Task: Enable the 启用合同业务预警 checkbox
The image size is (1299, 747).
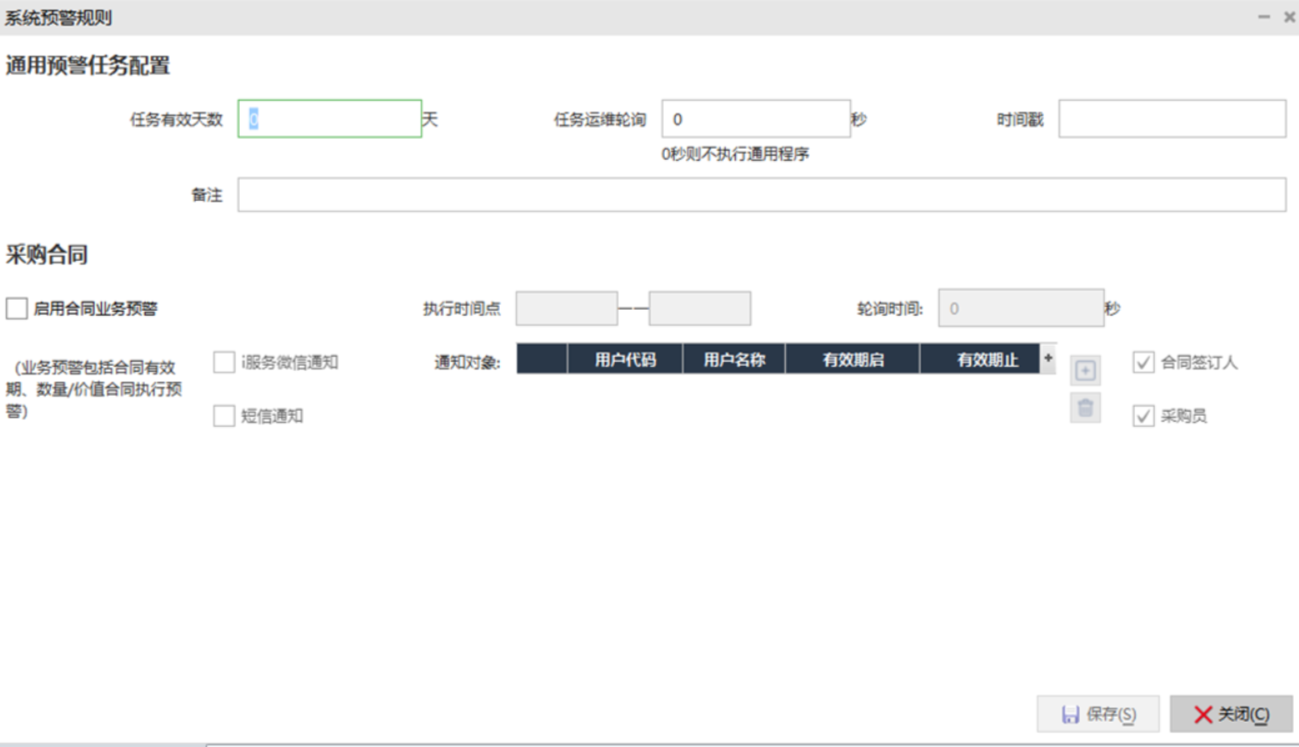Action: click(x=17, y=309)
